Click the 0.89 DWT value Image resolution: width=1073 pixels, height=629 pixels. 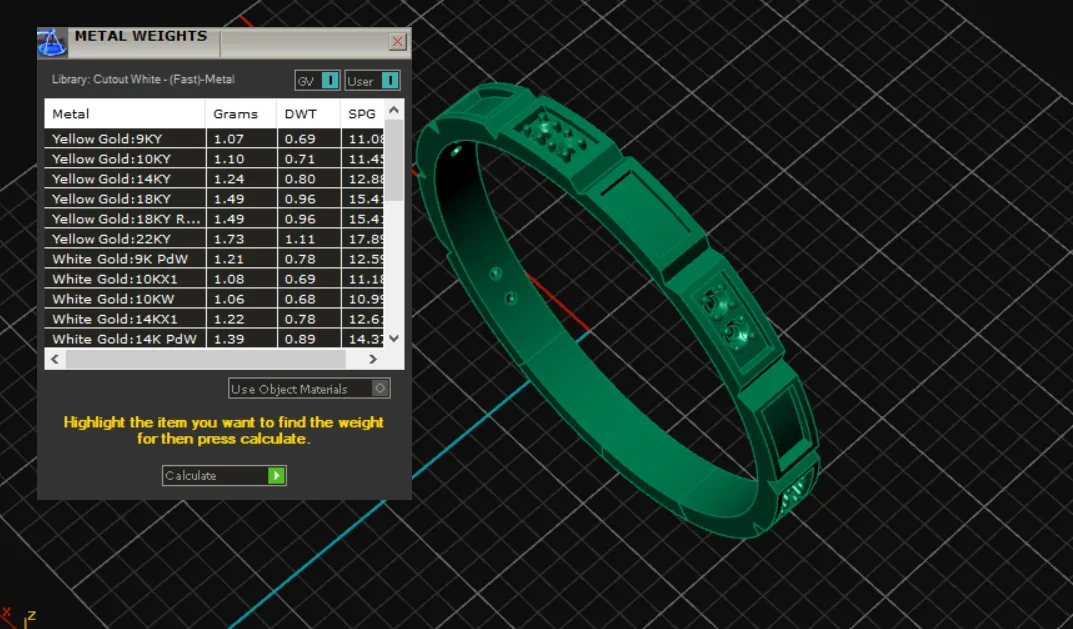coord(300,339)
